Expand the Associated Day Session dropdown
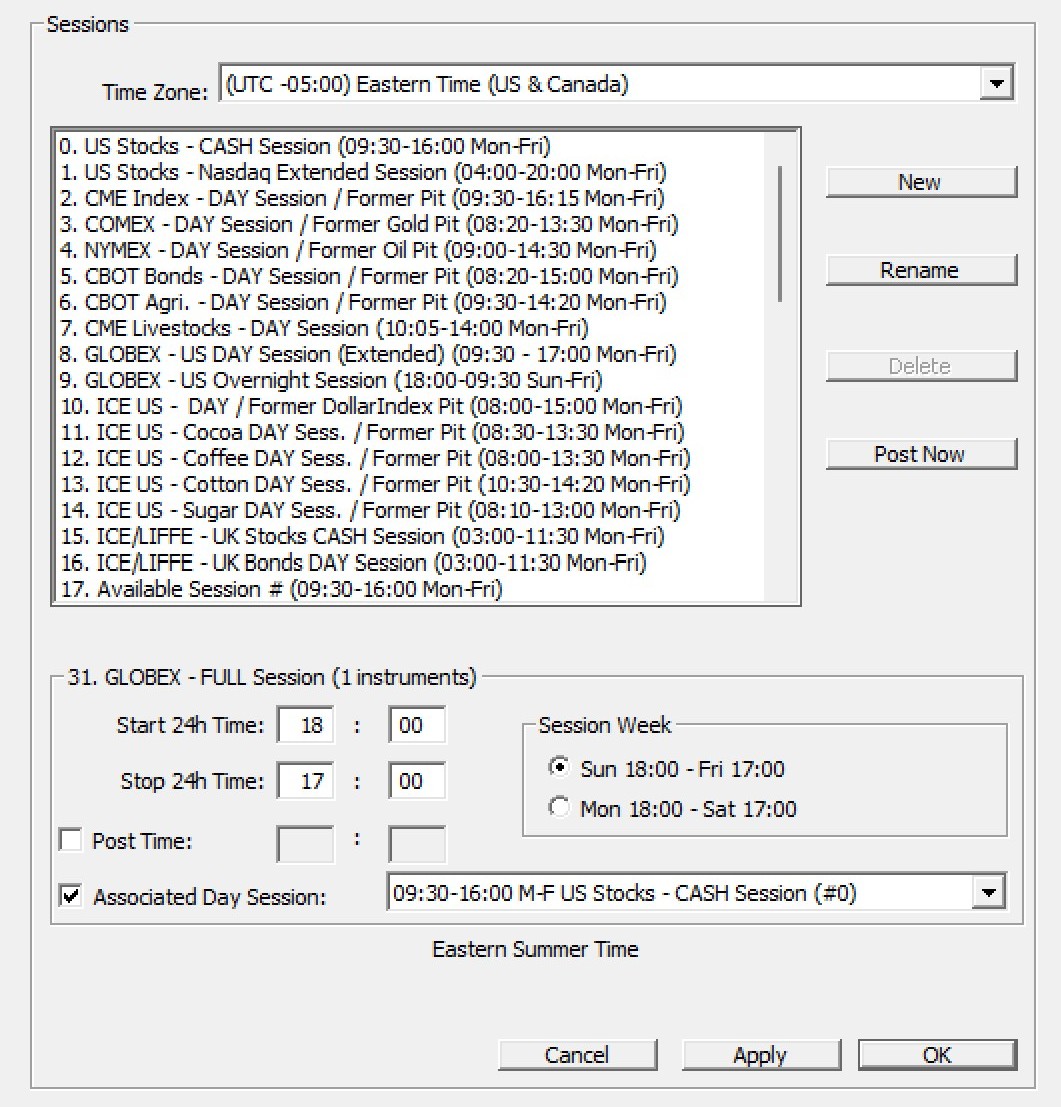This screenshot has height=1107, width=1061. [988, 892]
